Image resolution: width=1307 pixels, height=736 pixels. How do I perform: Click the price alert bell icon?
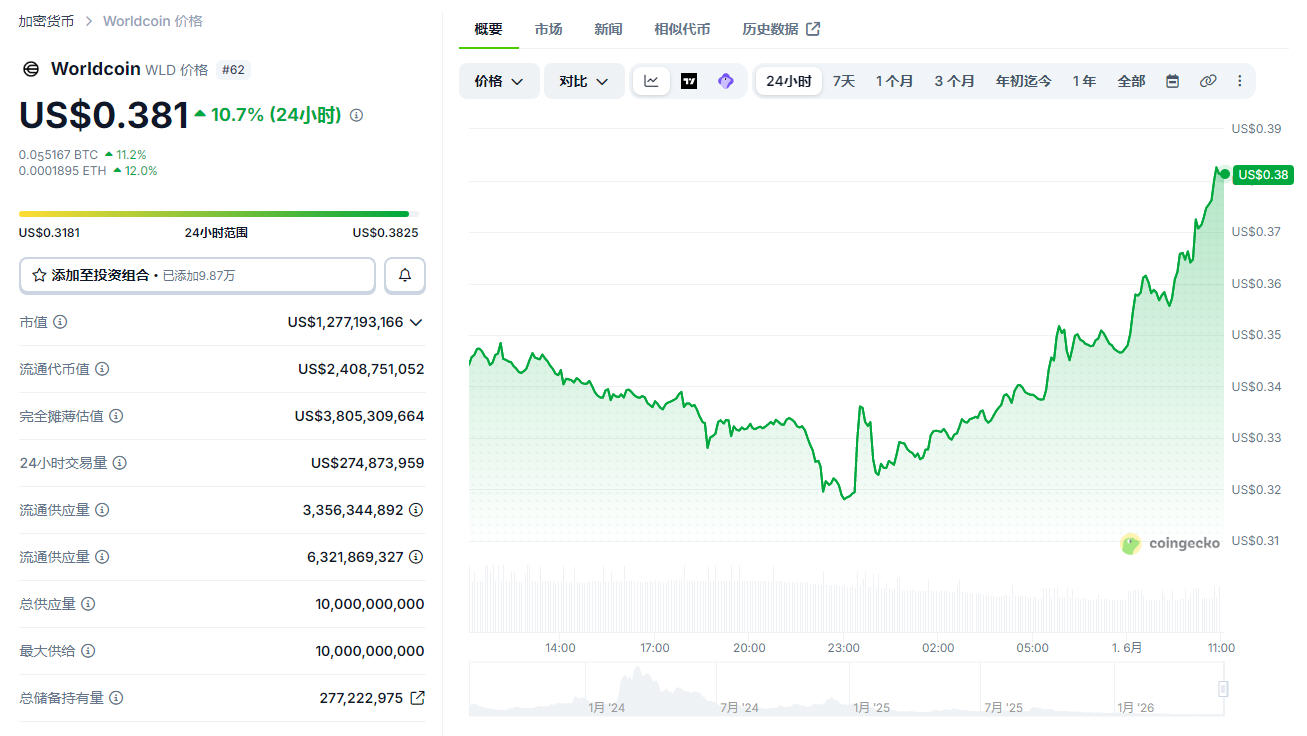405,275
